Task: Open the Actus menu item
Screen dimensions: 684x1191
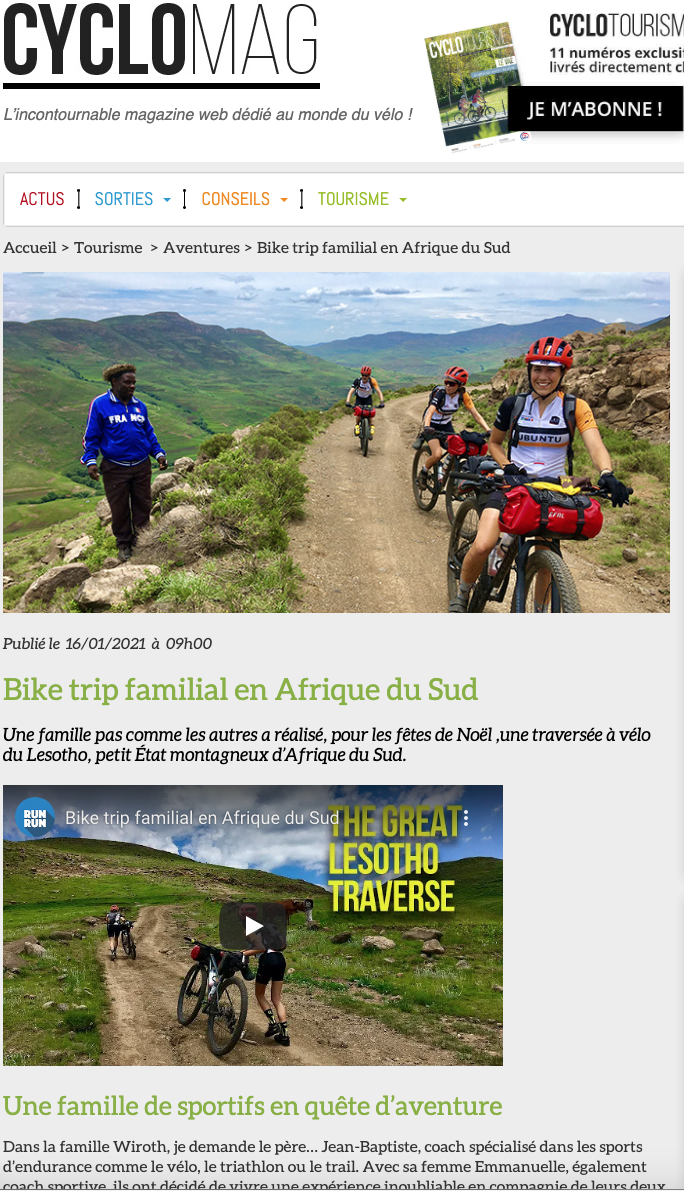Action: point(42,199)
